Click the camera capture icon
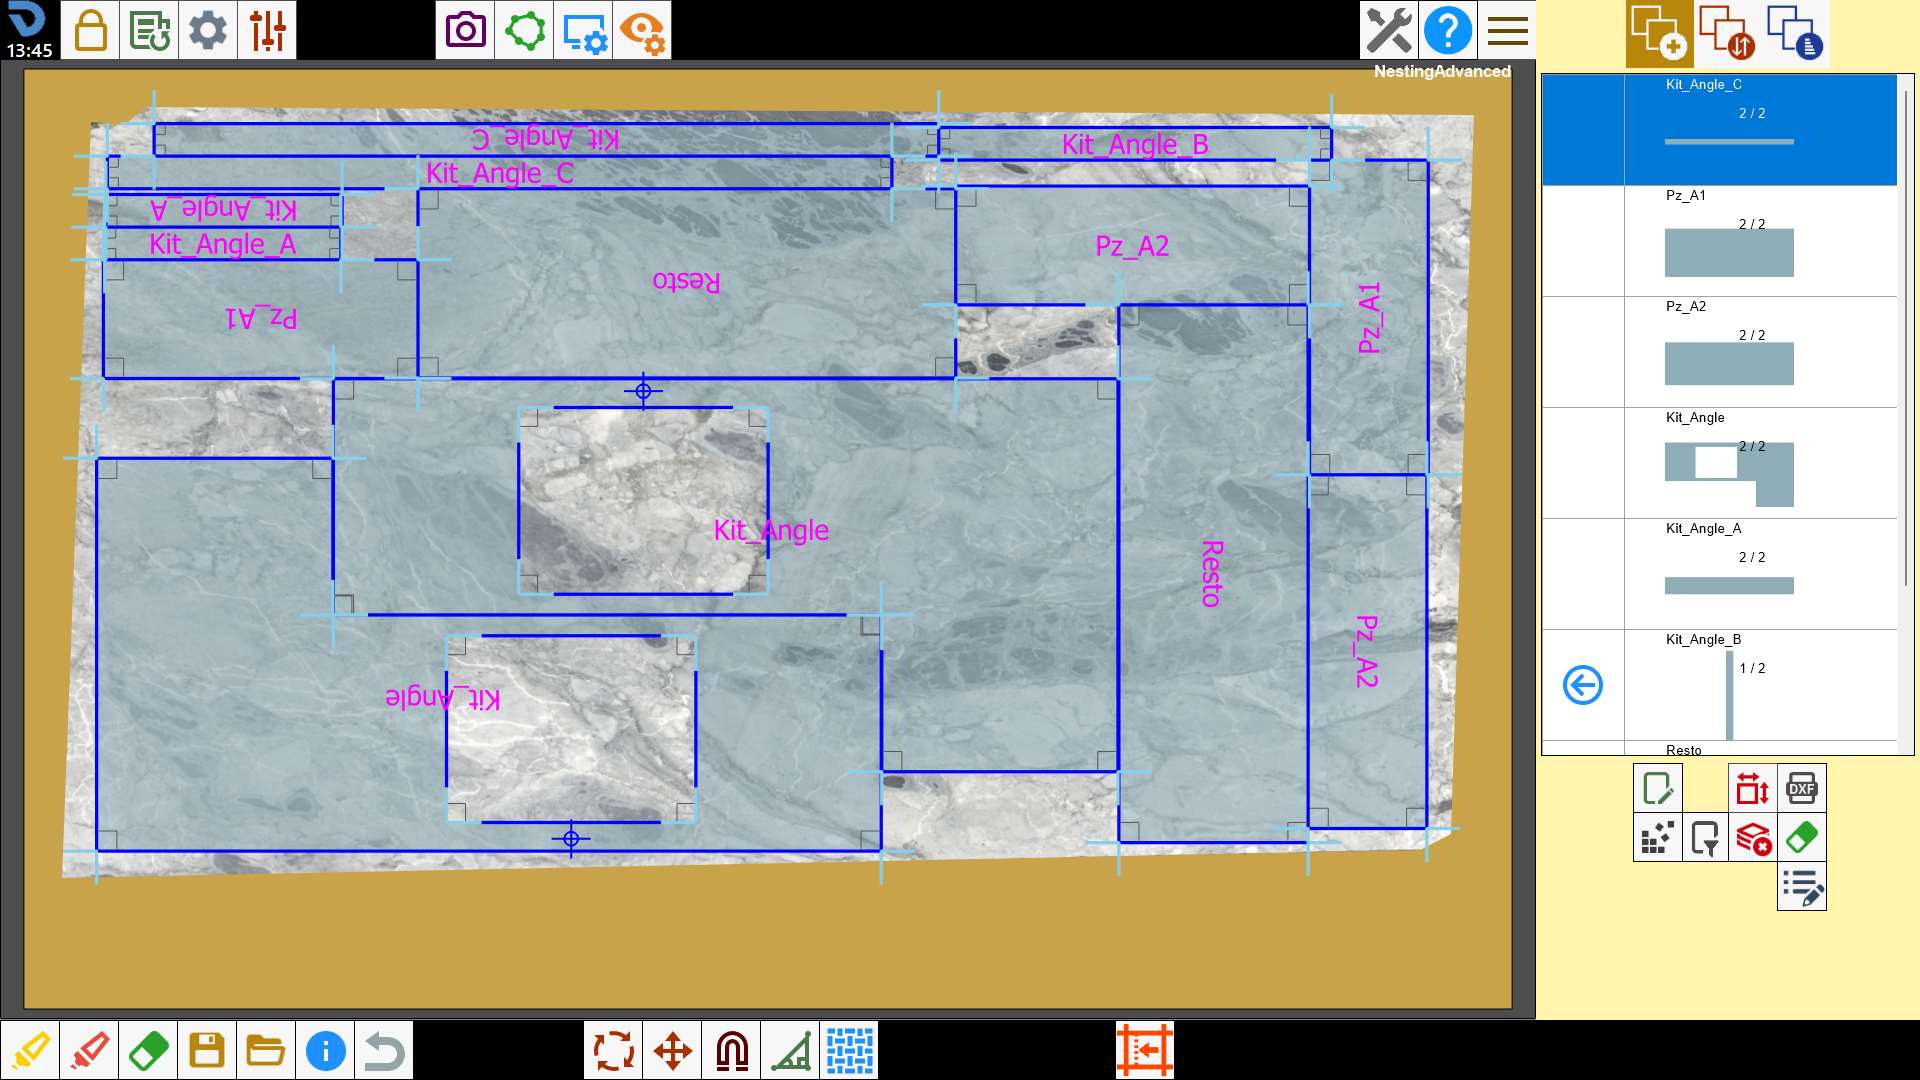 465,30
